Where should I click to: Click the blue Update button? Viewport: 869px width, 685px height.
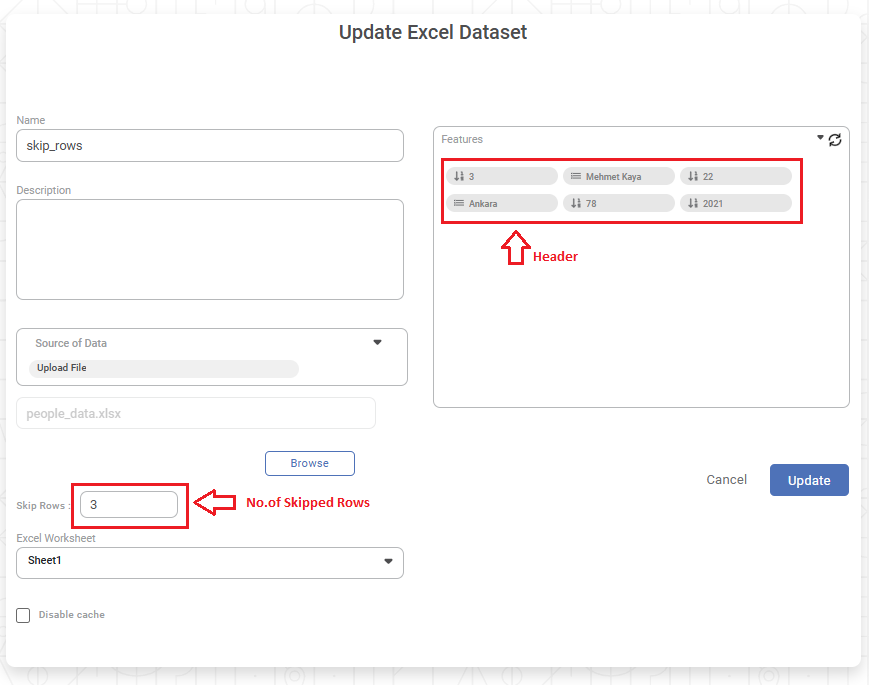808,480
